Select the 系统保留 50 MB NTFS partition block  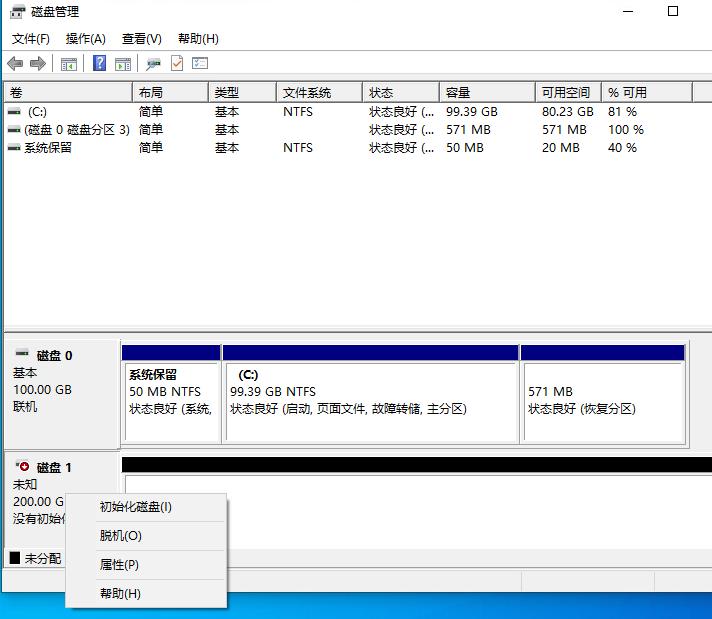[x=171, y=393]
